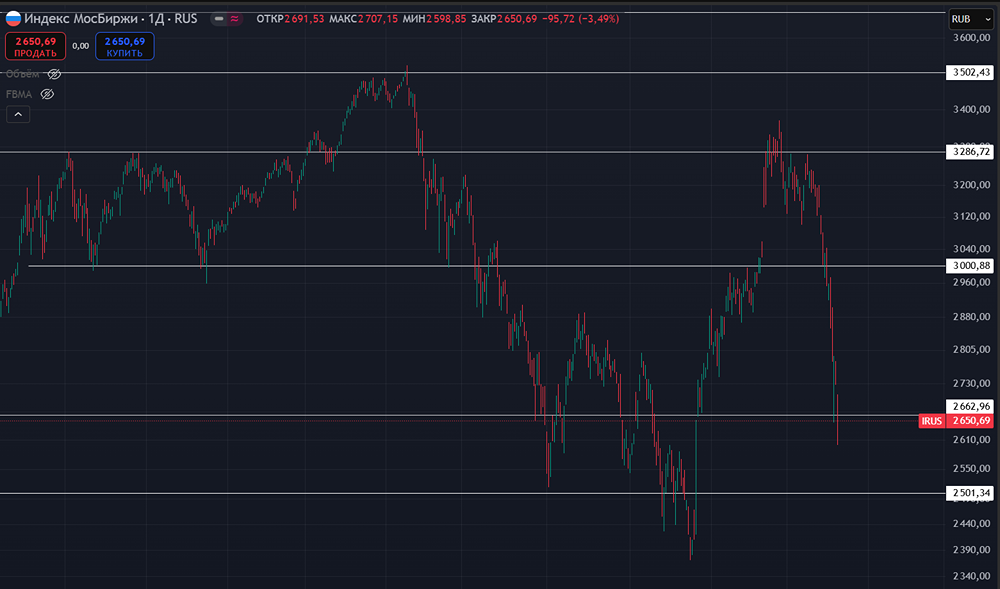Click the red ПРОДАТЬ sell button

[x=35, y=47]
